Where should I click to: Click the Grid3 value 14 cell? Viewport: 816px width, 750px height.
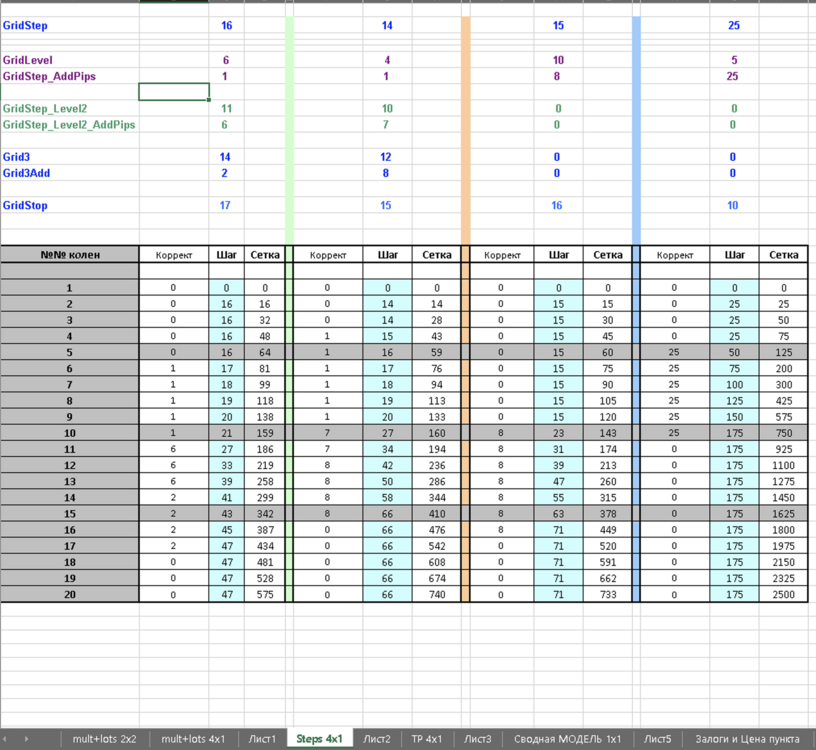point(226,157)
